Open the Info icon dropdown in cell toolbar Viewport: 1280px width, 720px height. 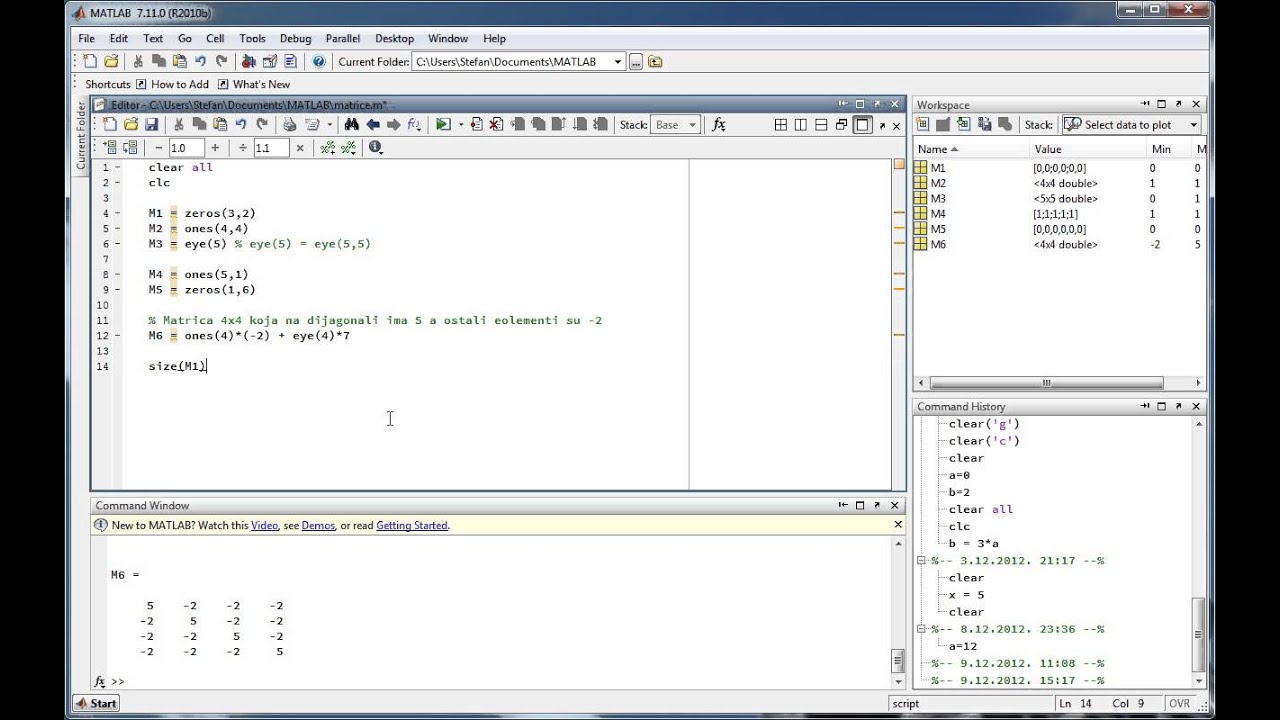tap(376, 147)
